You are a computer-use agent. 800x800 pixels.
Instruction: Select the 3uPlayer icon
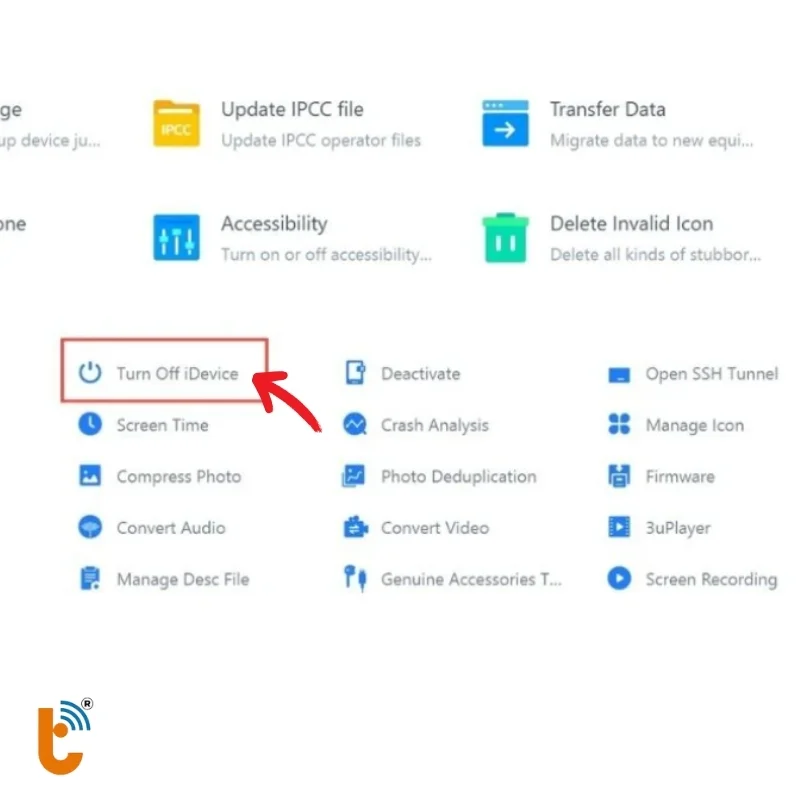[619, 527]
